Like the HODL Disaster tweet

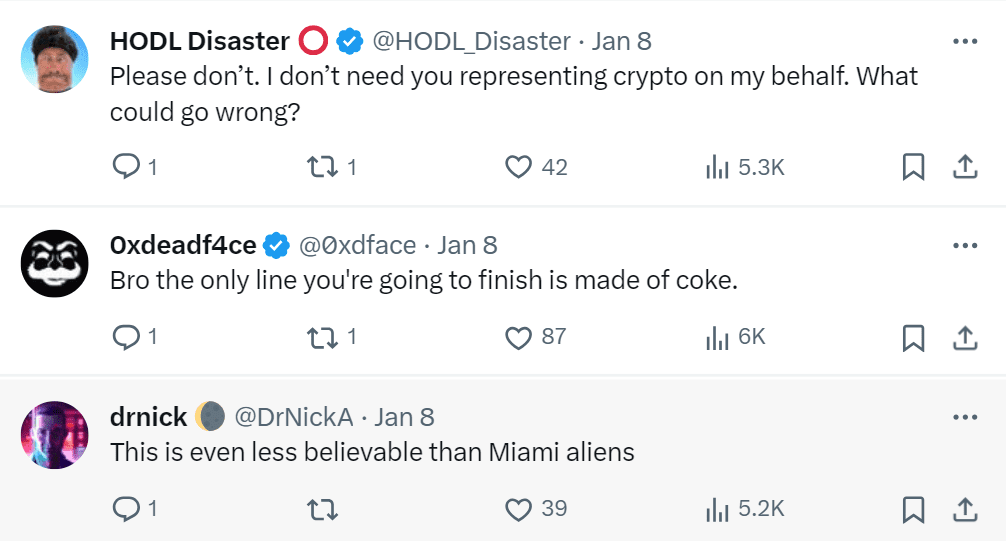coord(518,167)
